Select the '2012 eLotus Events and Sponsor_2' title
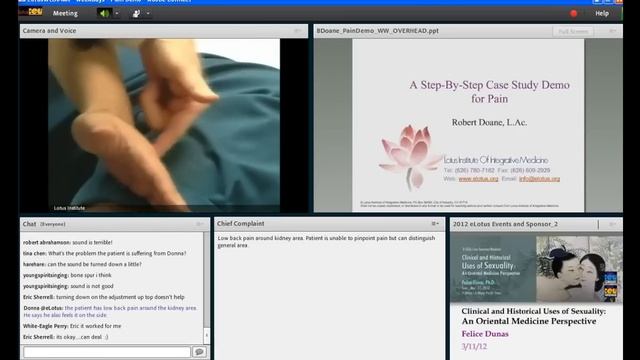640x360 pixels. click(x=505, y=224)
